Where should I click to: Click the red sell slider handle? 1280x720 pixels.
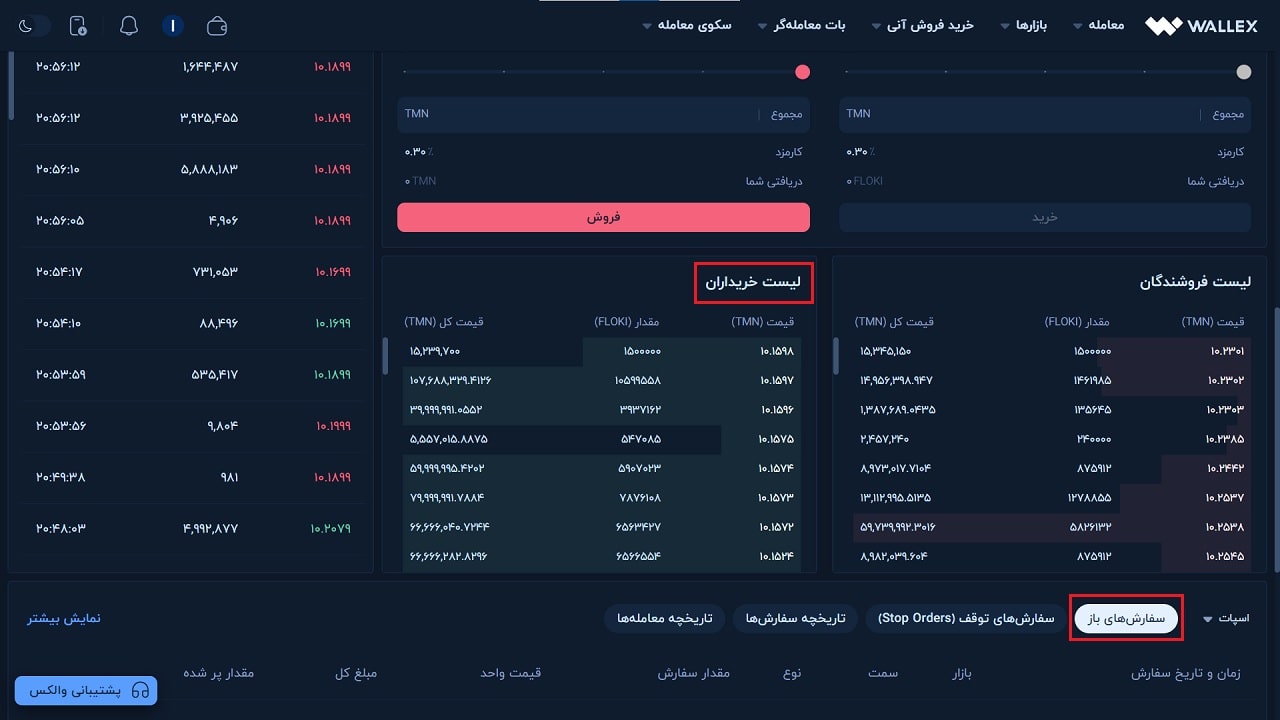[802, 72]
